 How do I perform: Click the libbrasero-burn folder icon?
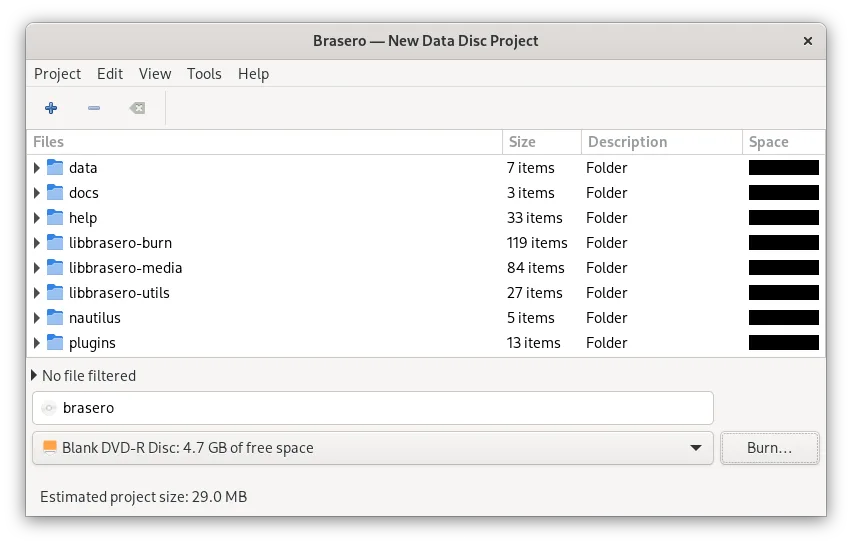[55, 242]
